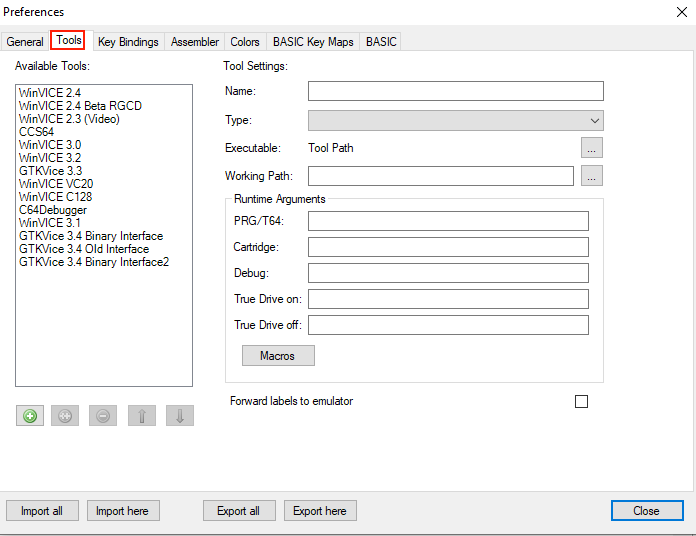Go to the BASIC Key Maps tab
This screenshot has height=536, width=696.
click(312, 42)
